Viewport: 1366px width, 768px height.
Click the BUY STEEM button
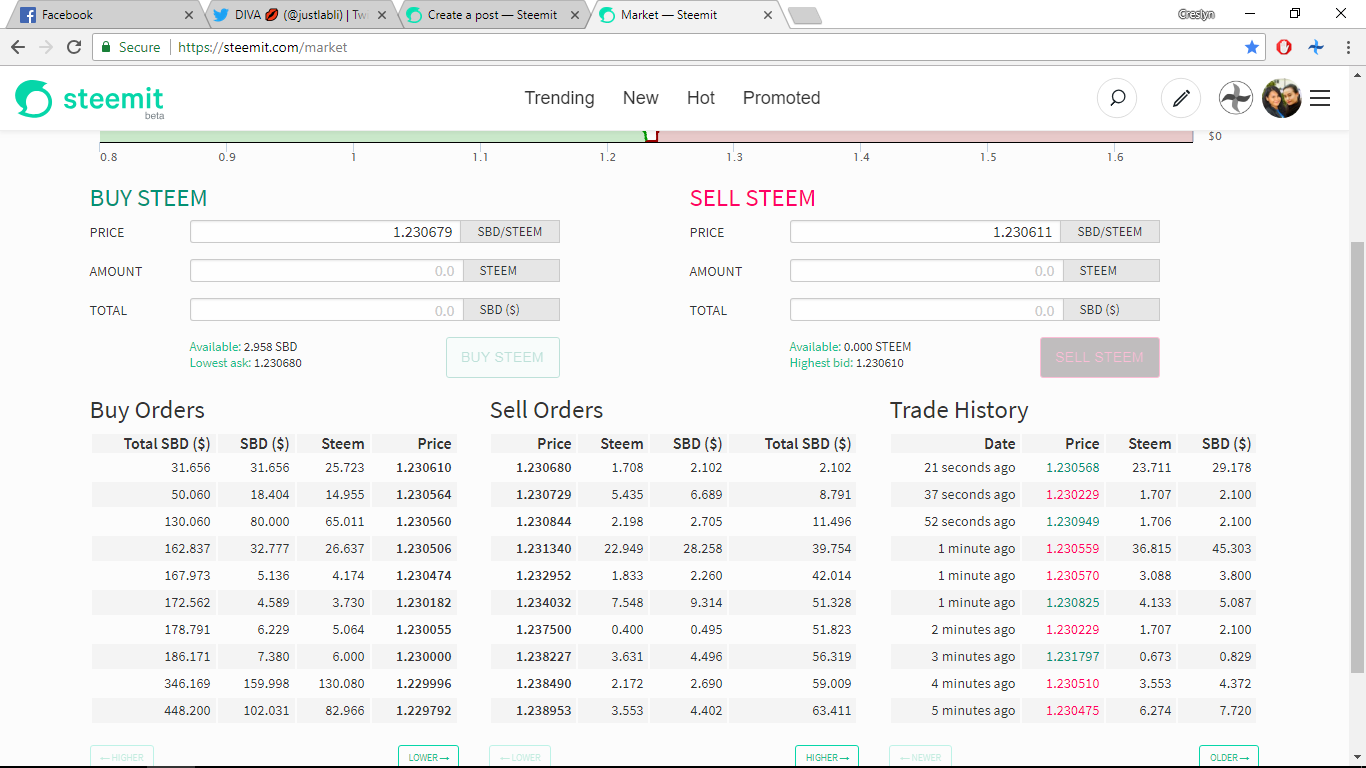[502, 357]
